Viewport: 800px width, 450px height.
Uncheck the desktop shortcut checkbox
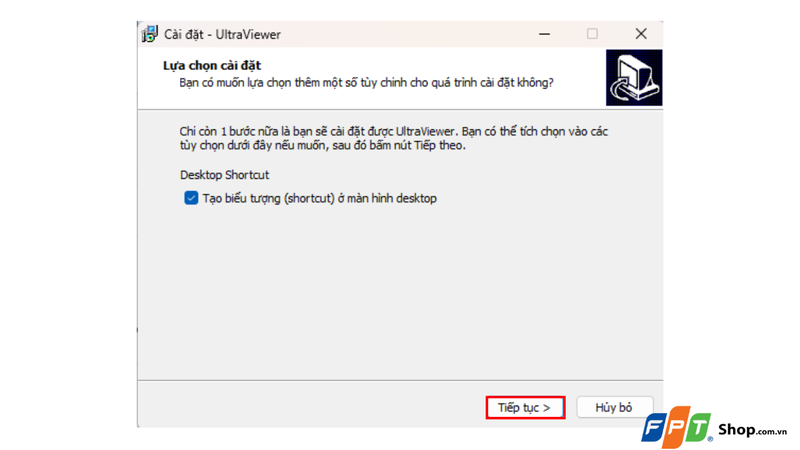coord(191,198)
